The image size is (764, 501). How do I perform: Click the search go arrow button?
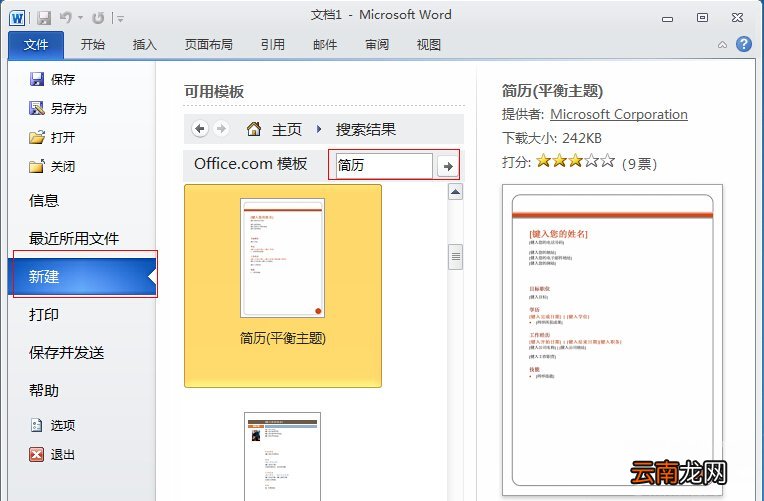point(447,166)
